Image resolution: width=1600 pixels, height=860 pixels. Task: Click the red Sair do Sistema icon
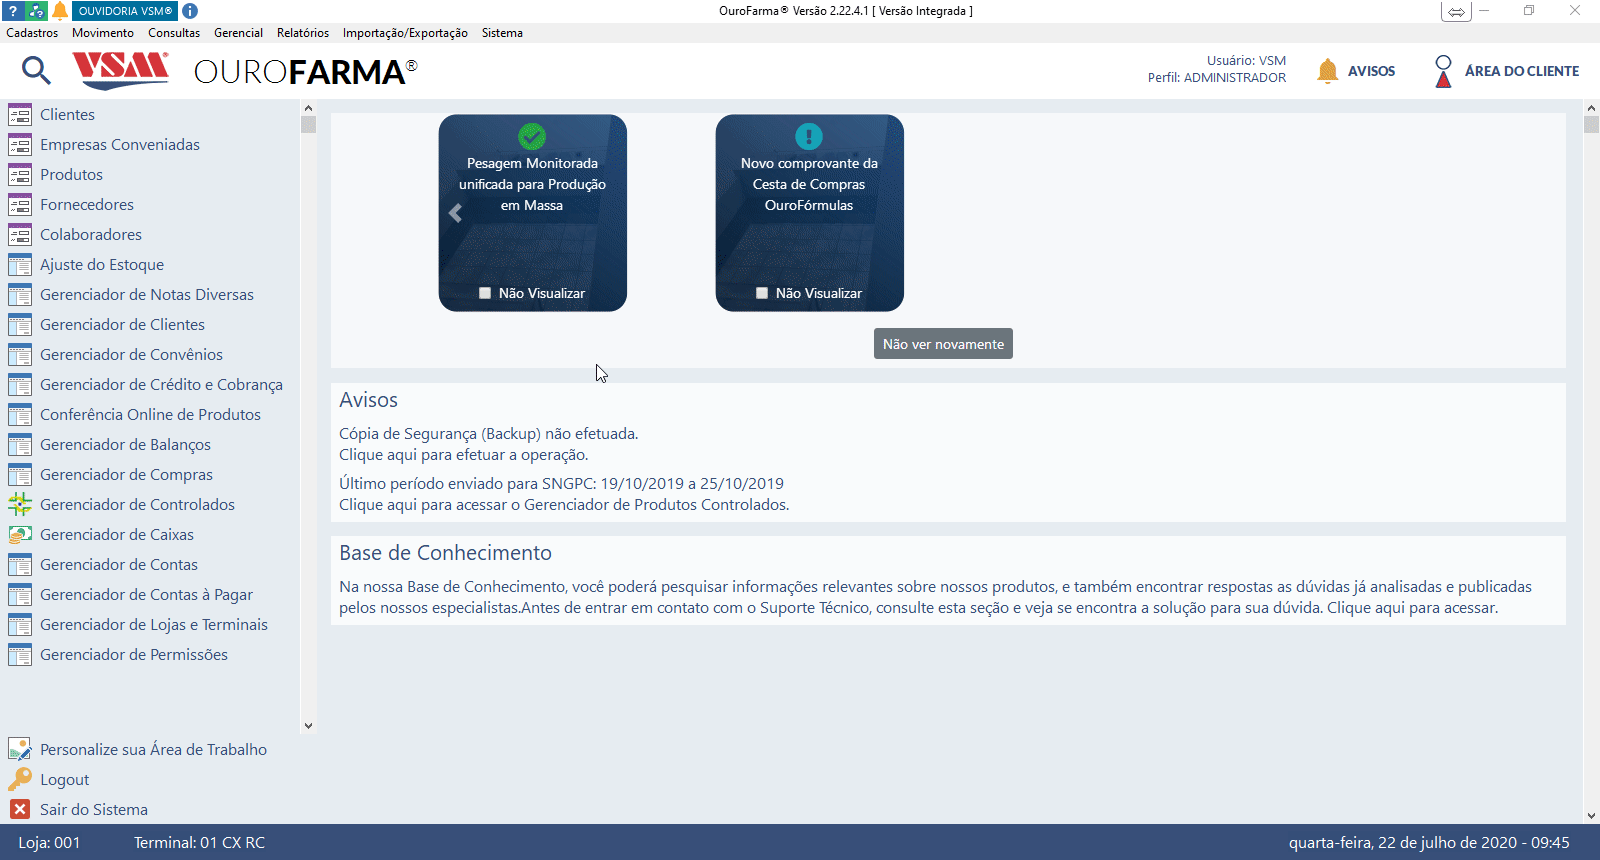tap(20, 809)
